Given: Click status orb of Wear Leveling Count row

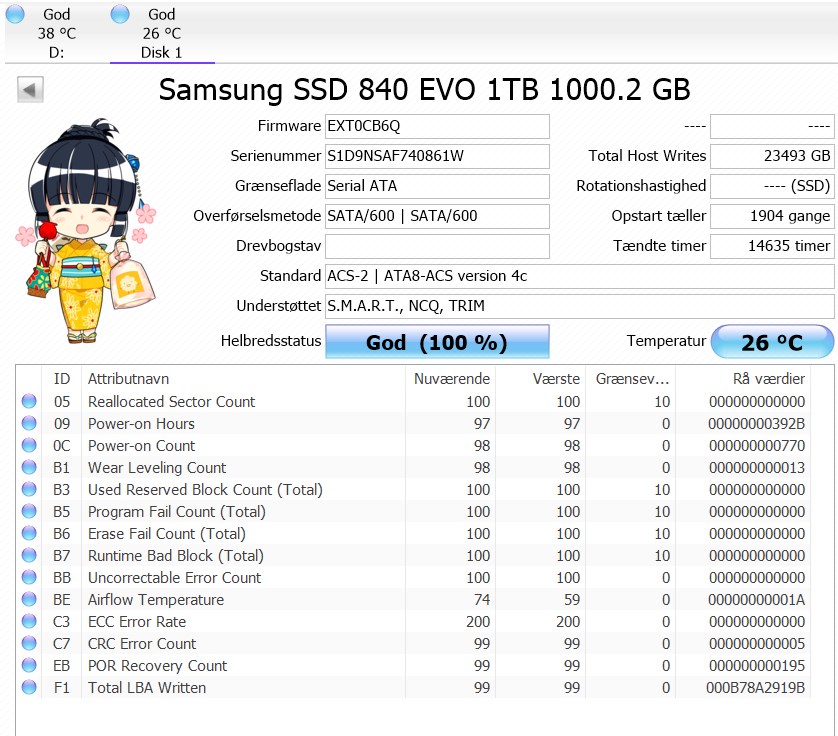Looking at the screenshot, I should (x=29, y=467).
